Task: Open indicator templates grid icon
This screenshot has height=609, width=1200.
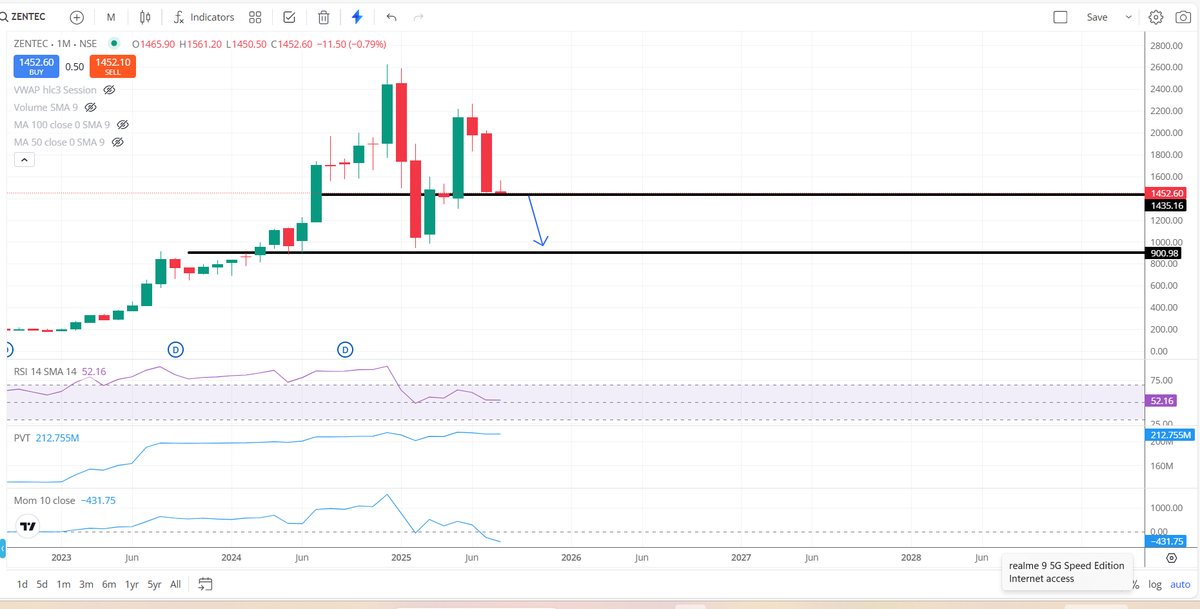Action: [x=255, y=17]
